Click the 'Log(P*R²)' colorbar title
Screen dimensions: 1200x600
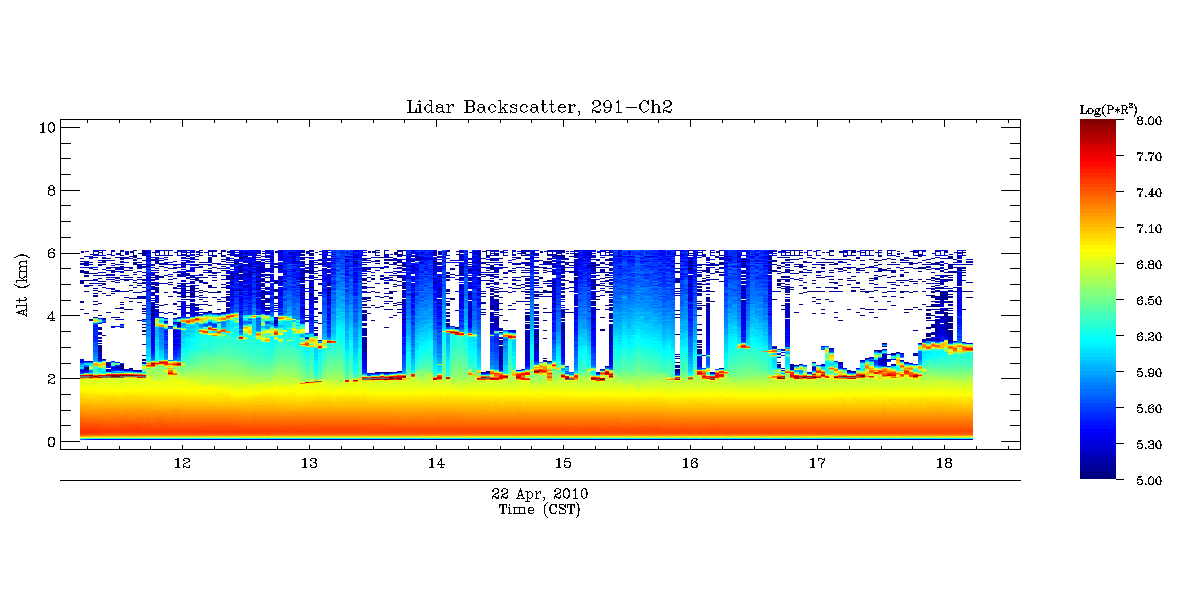[1109, 108]
